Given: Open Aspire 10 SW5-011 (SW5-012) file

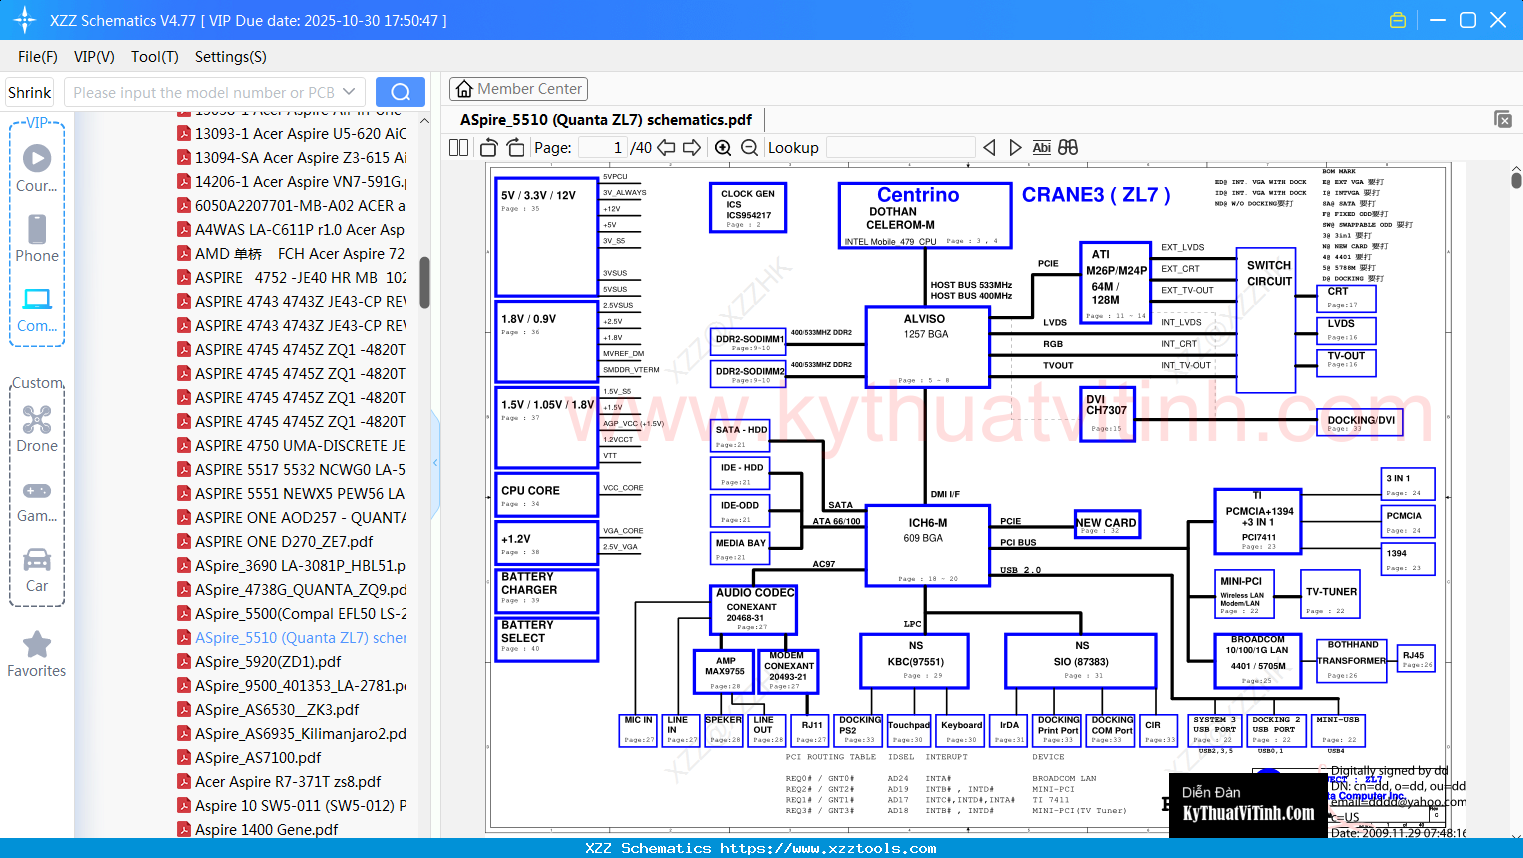Looking at the screenshot, I should pyautogui.click(x=292, y=805).
